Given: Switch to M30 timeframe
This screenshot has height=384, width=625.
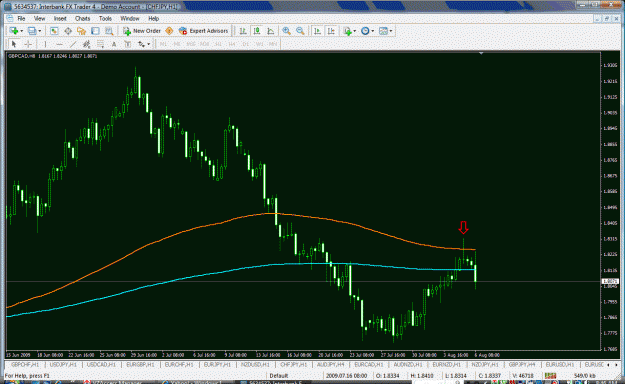Looking at the screenshot, I should click(204, 44).
